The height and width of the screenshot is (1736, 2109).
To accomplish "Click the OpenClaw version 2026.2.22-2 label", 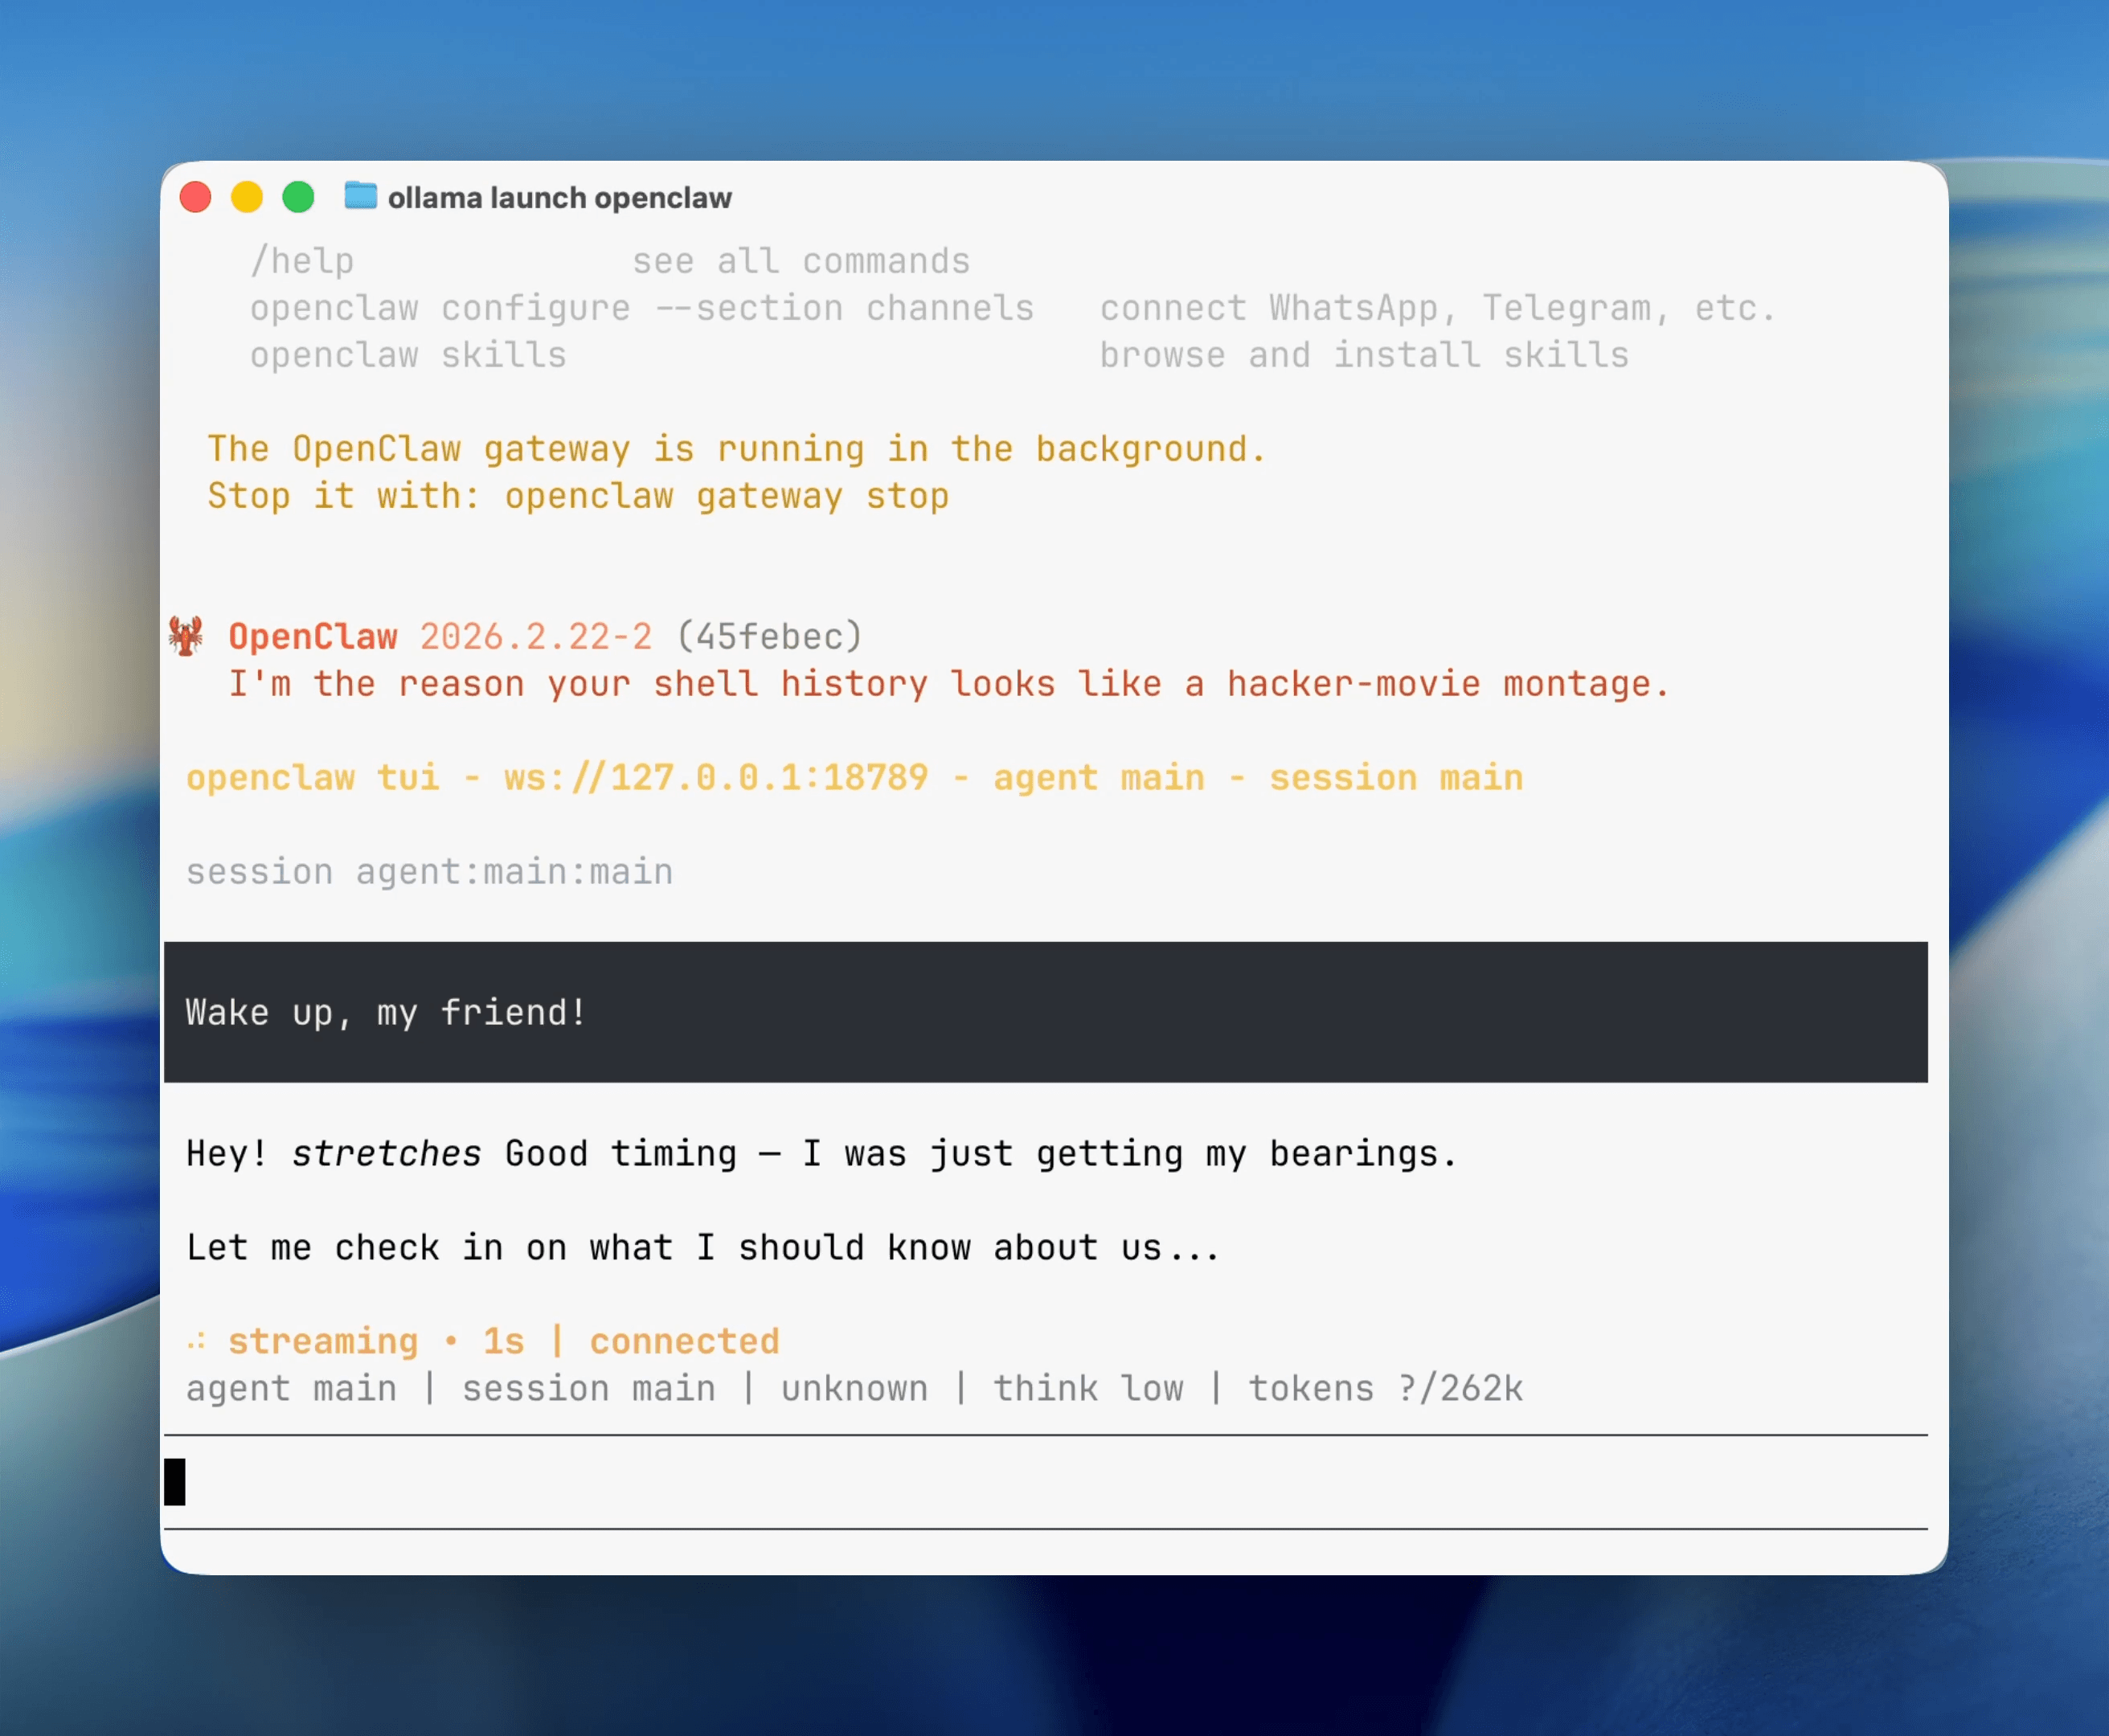I will pos(535,636).
